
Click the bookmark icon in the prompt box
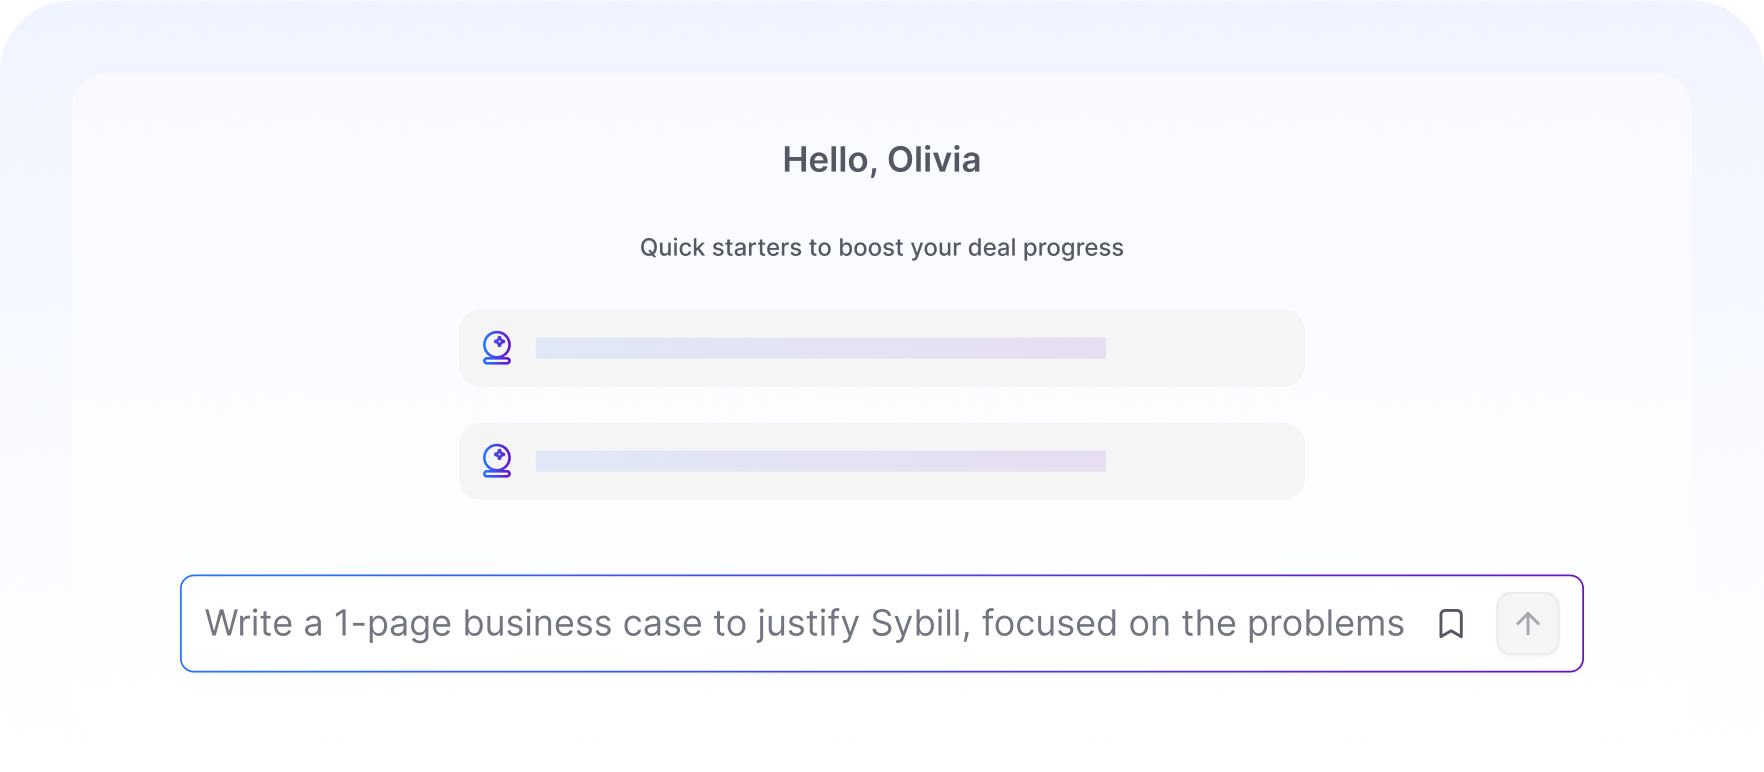pyautogui.click(x=1450, y=624)
